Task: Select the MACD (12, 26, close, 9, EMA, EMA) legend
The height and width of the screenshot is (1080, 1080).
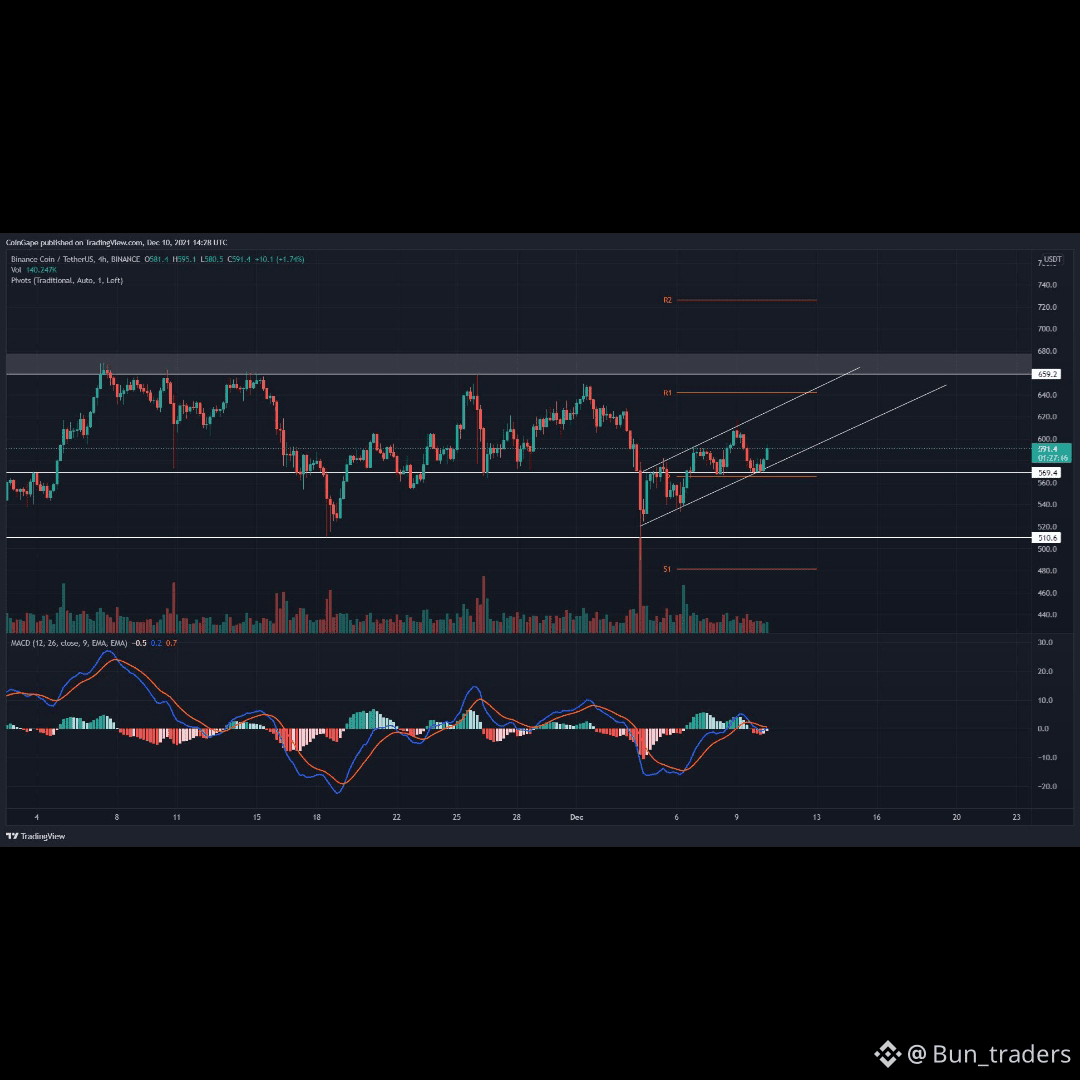Action: tap(69, 643)
